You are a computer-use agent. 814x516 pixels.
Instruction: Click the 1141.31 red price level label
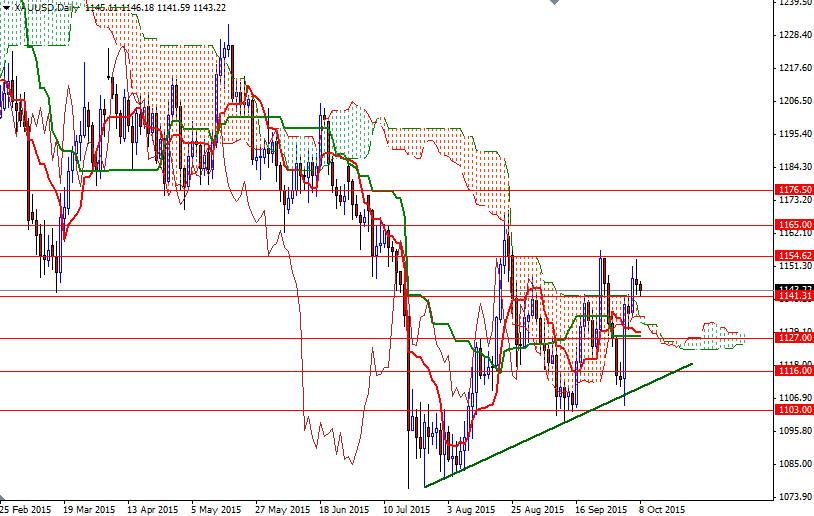(x=794, y=297)
